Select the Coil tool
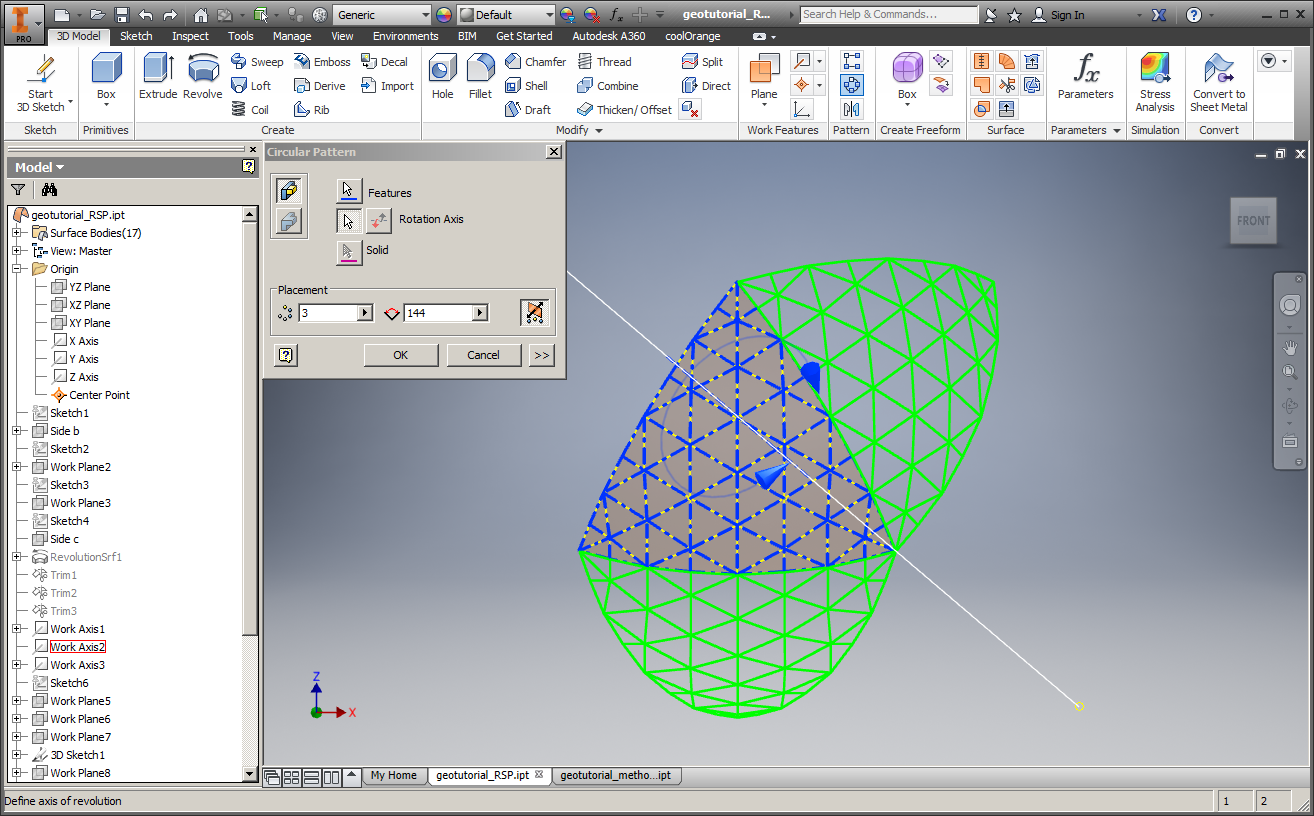The height and width of the screenshot is (816, 1314). coord(251,110)
